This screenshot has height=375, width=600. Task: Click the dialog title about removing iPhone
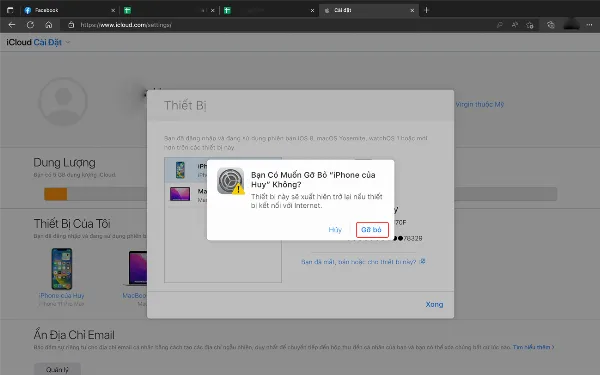(313, 179)
